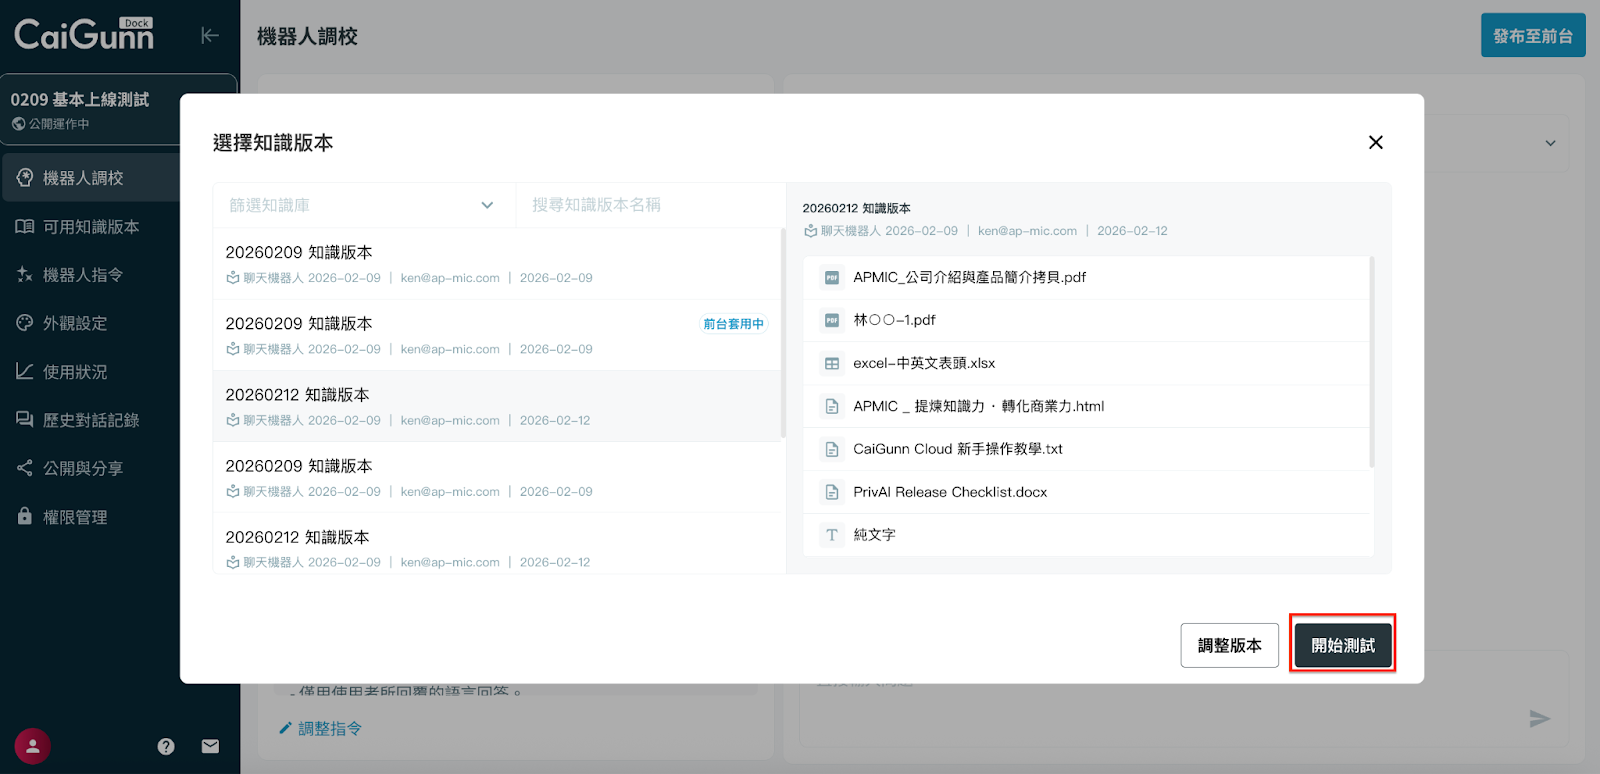Go to 機器人指令 menu item
The width and height of the screenshot is (1600, 774).
point(82,275)
